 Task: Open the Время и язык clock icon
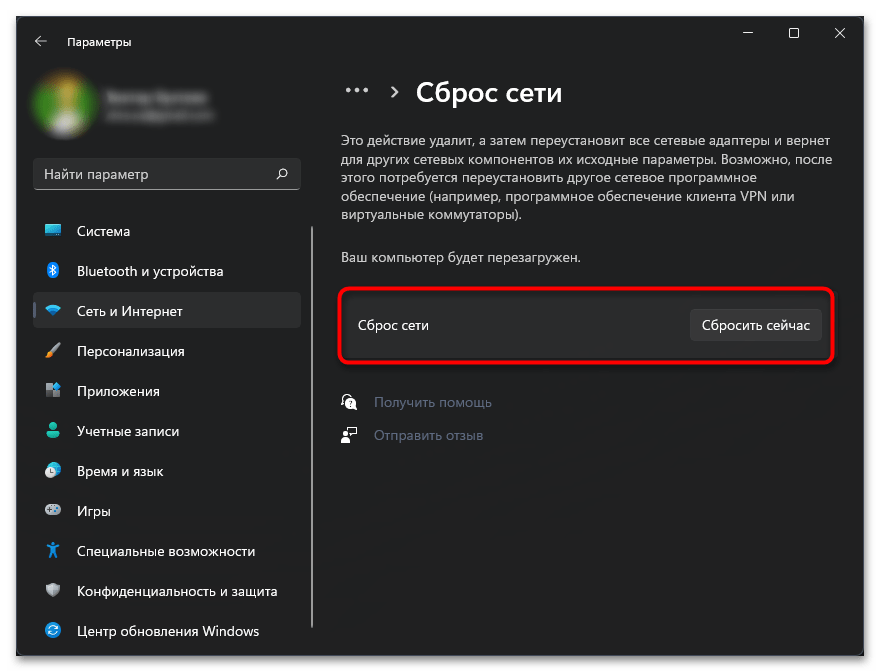(x=53, y=470)
